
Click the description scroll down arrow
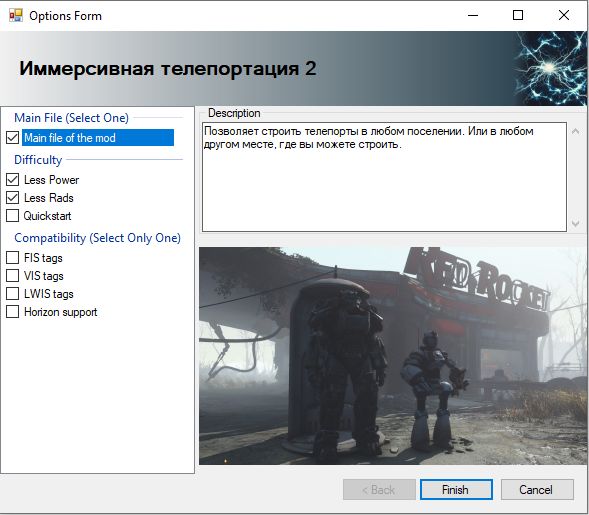tap(575, 224)
